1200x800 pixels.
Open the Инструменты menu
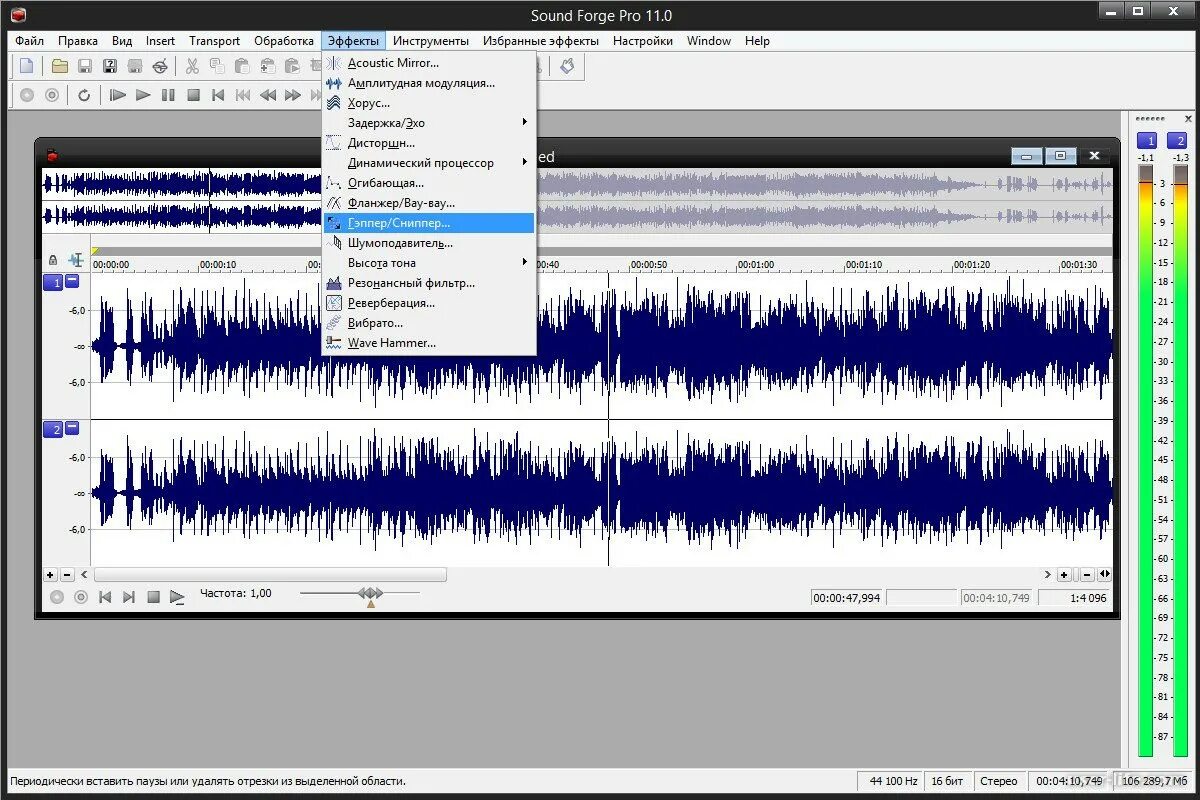(x=430, y=41)
